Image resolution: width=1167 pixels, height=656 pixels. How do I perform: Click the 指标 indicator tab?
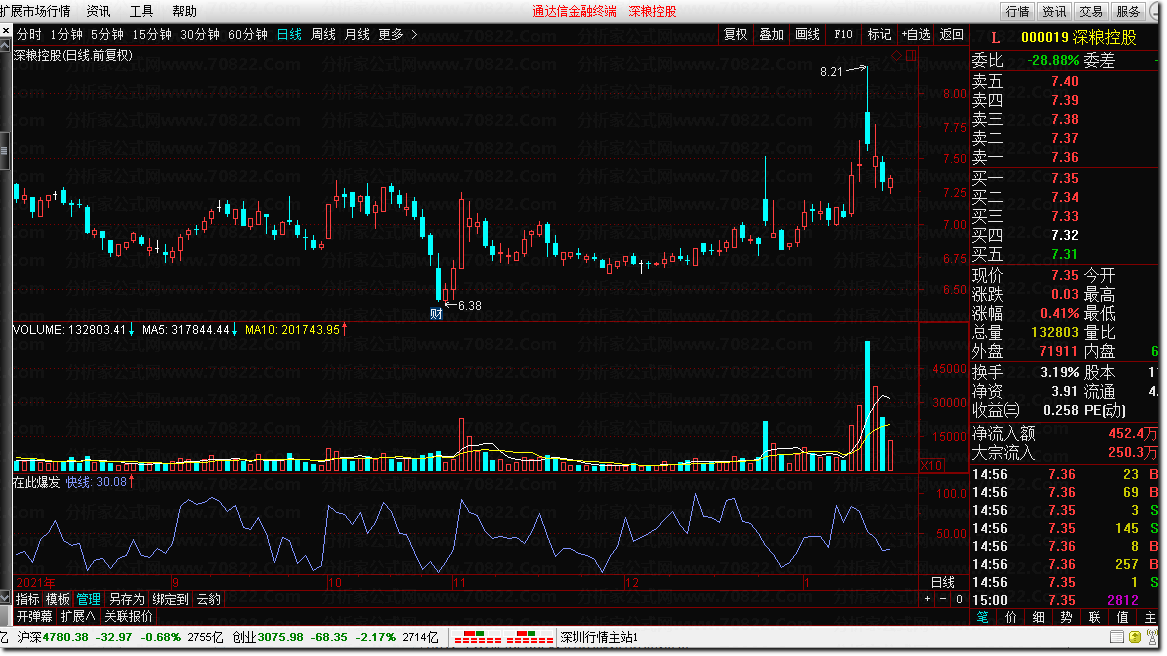click(x=28, y=599)
